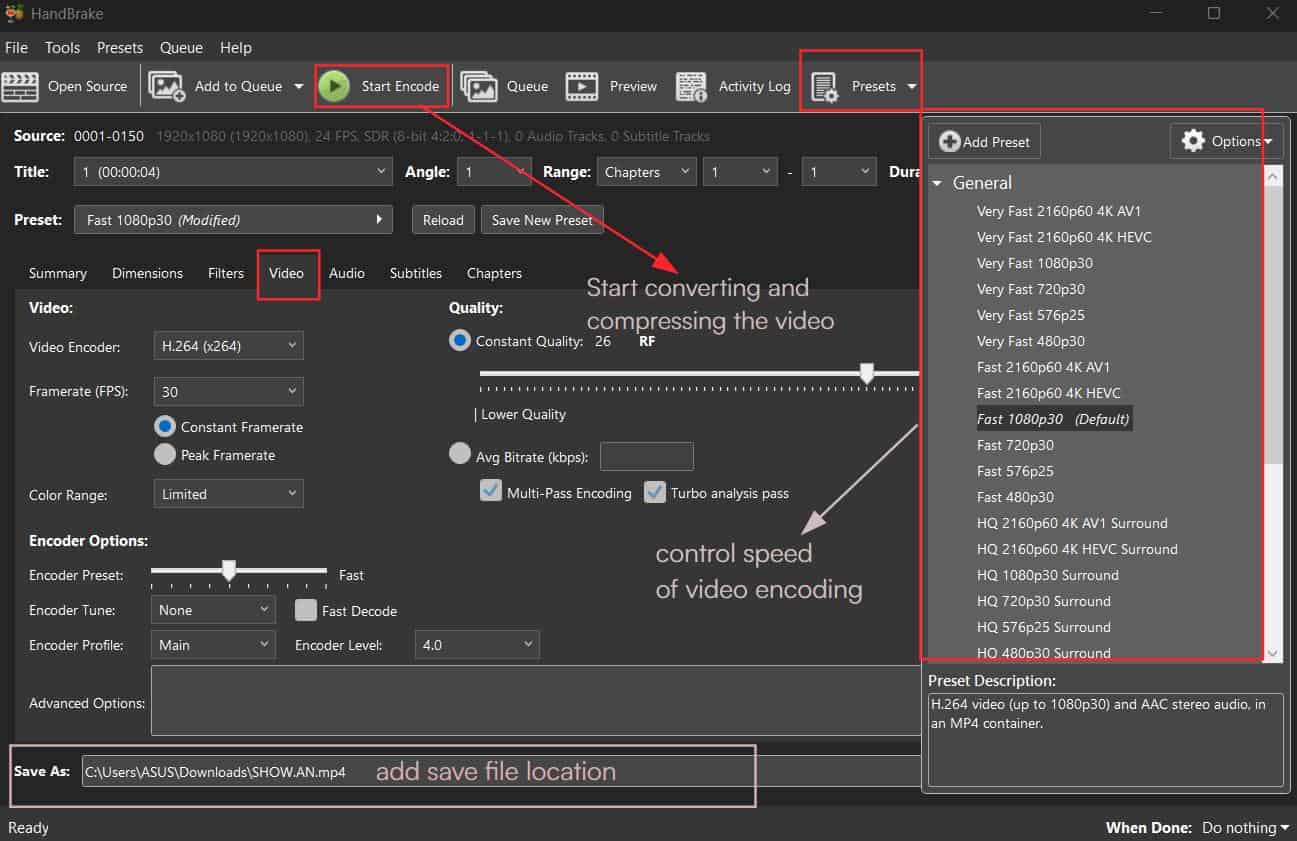Select the Fast 2160p60 4K HEVC preset
Viewport: 1297px width, 841px height.
tap(1049, 393)
